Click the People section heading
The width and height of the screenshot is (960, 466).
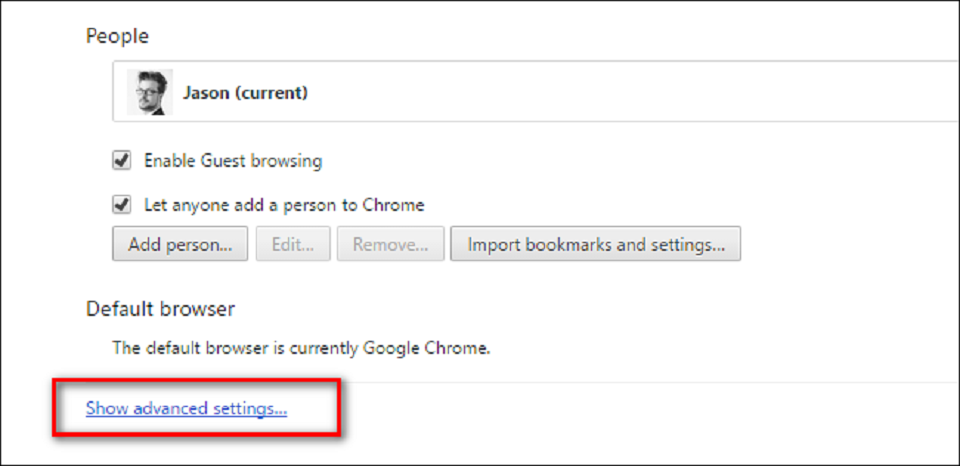click(117, 36)
